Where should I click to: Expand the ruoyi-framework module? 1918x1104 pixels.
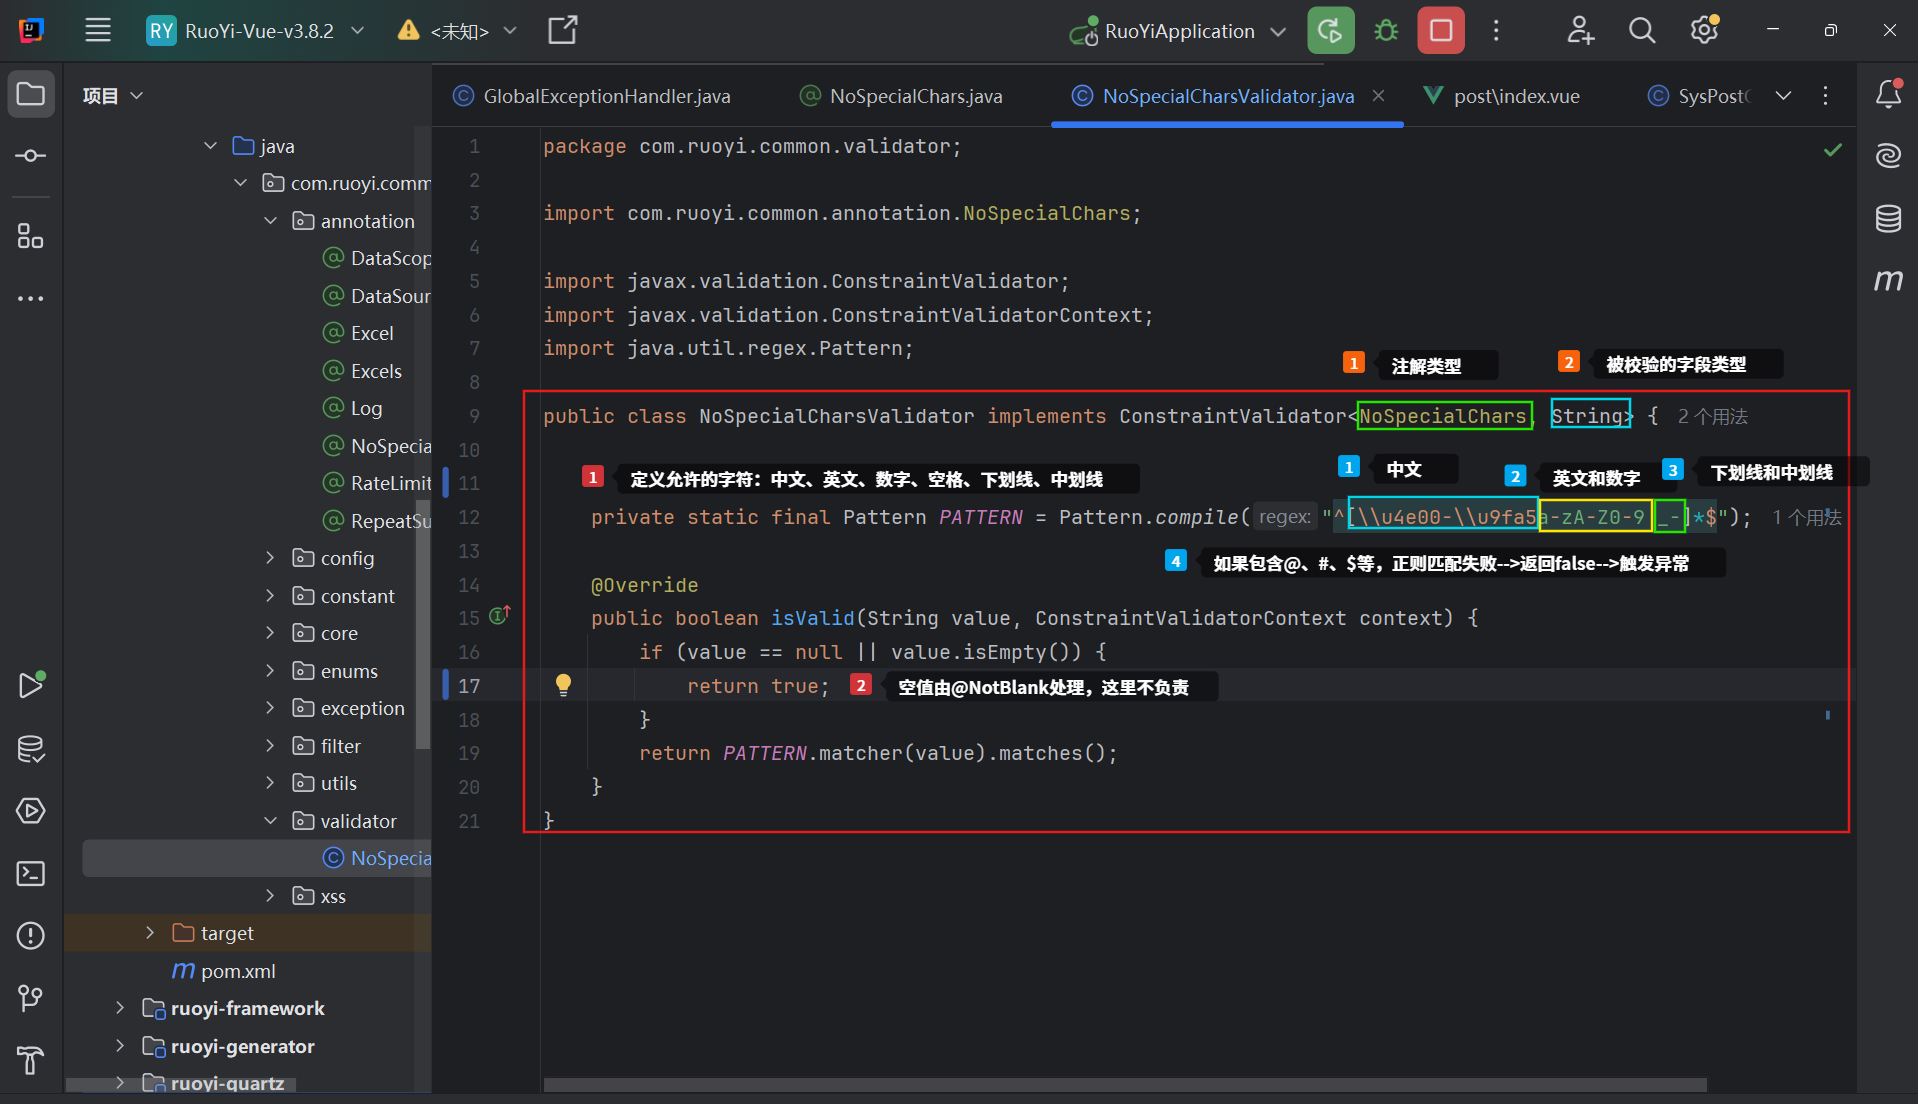click(120, 1008)
